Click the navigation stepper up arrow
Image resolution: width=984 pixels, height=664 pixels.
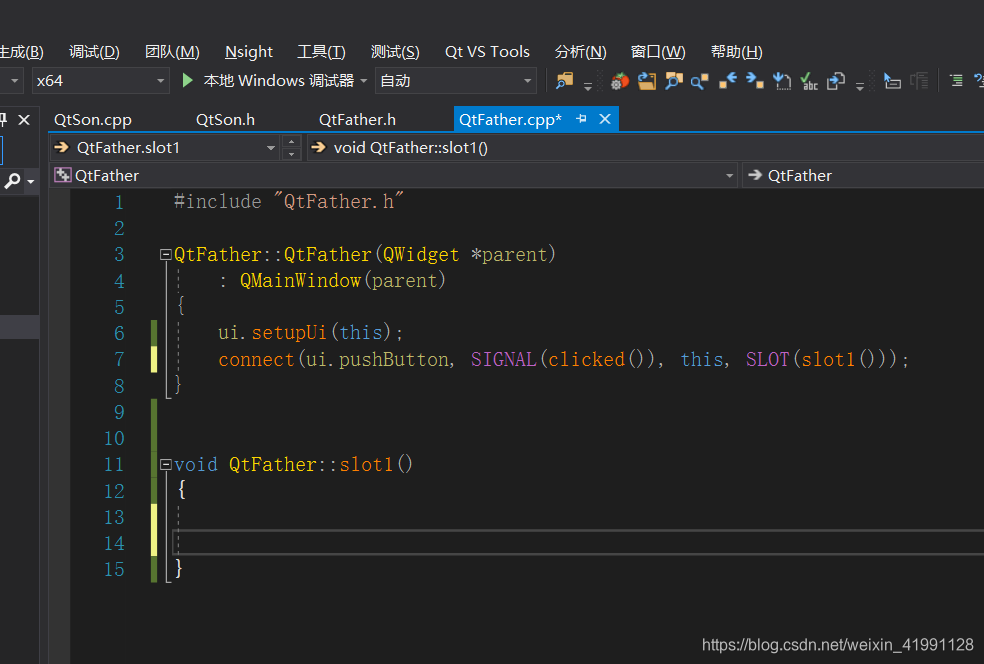[x=291, y=141]
